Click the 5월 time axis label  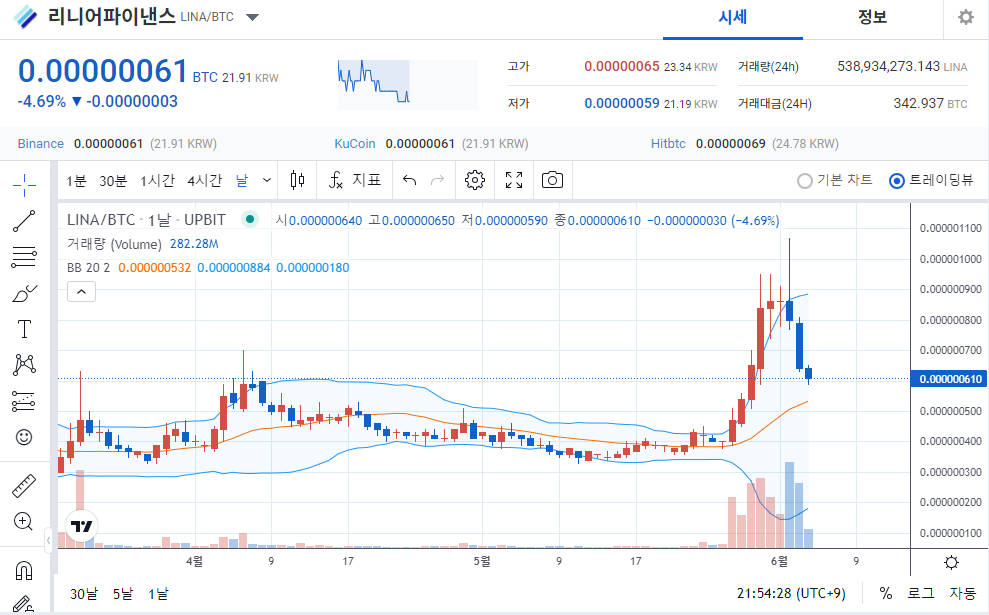482,561
